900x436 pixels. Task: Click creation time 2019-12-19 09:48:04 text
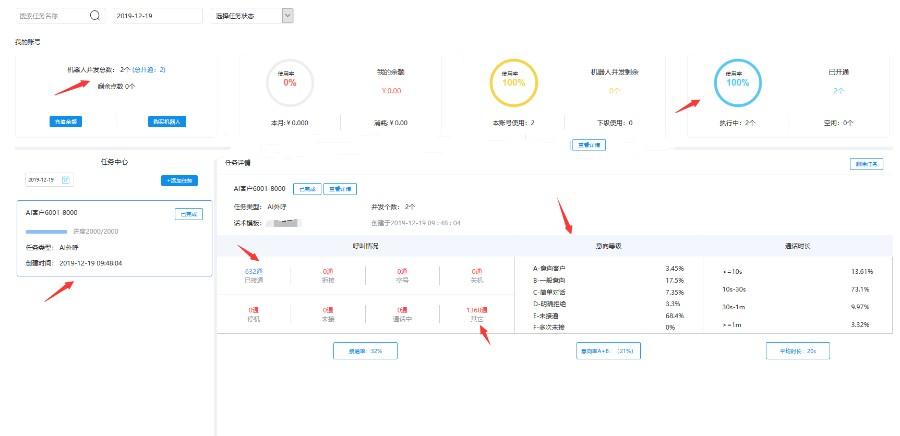91,263
